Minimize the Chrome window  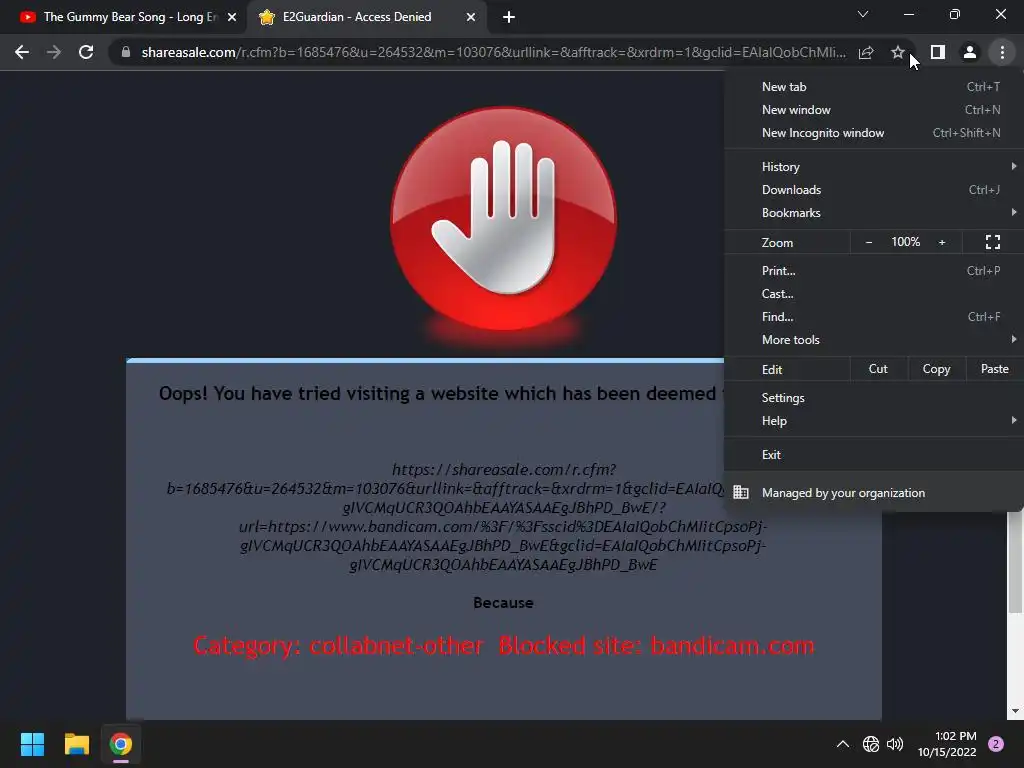pyautogui.click(x=908, y=14)
